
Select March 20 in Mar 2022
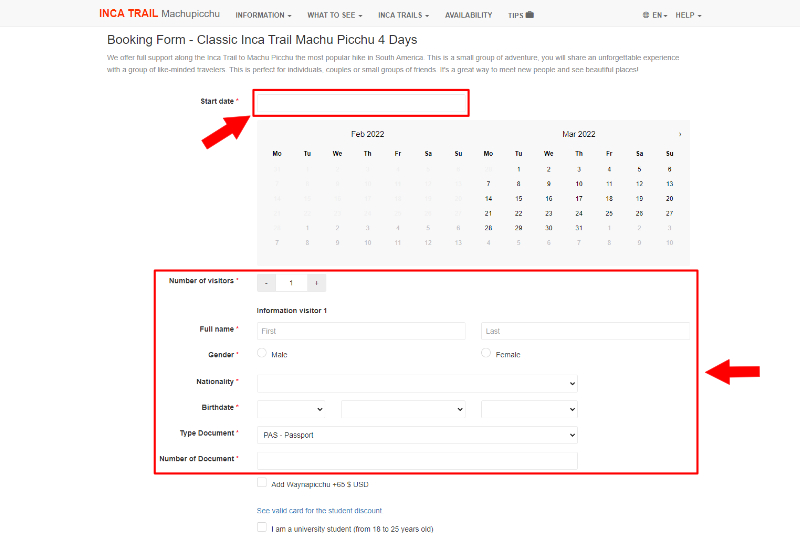coord(669,198)
